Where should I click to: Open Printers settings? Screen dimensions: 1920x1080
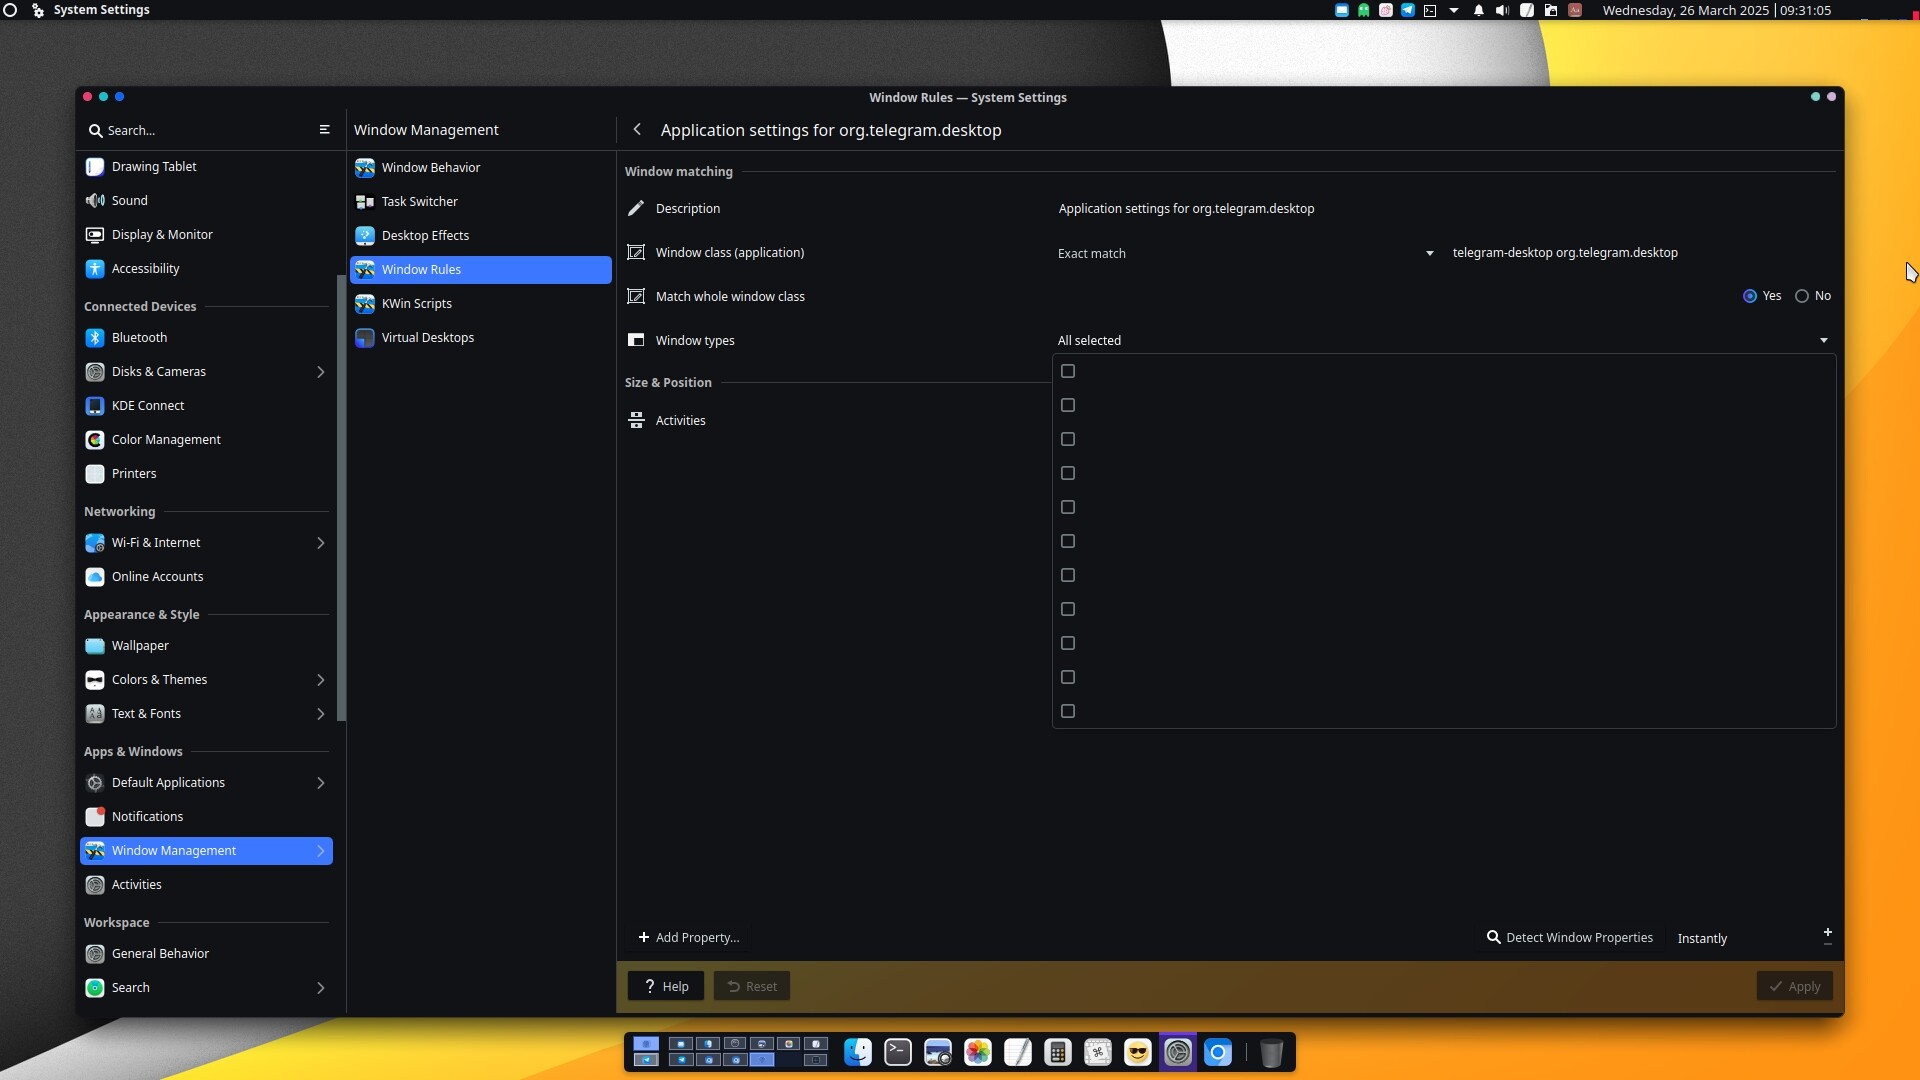206,473
